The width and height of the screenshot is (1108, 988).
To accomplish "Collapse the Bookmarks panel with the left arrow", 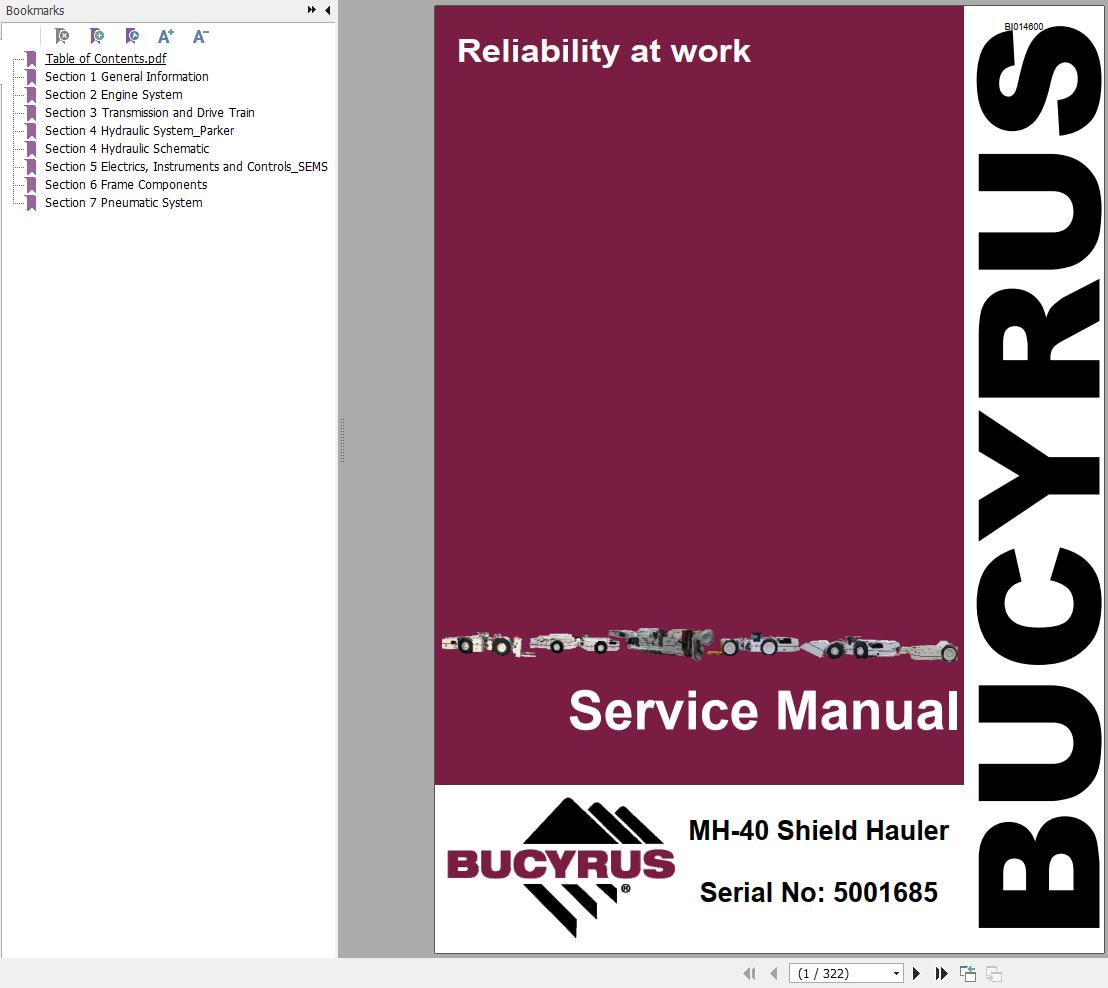I will click(327, 10).
